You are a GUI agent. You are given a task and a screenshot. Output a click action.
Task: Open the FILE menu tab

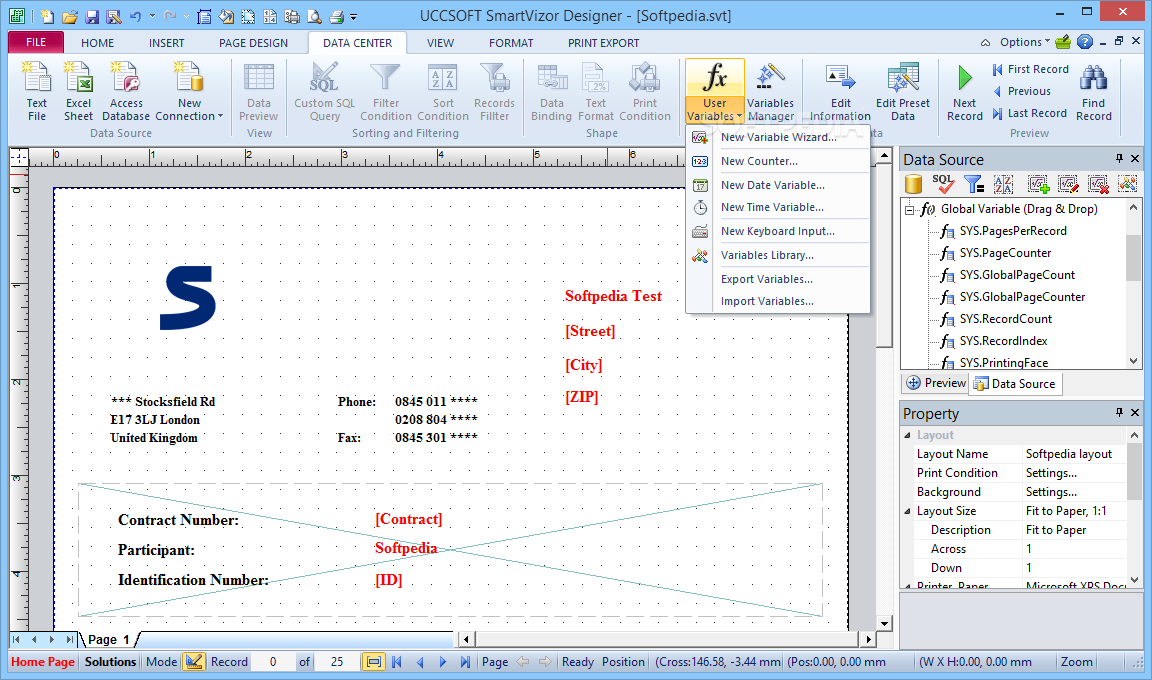tap(36, 43)
